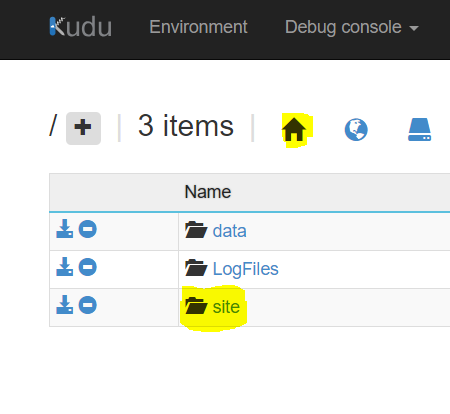
Task: Download the LogFiles folder
Action: tap(65, 267)
